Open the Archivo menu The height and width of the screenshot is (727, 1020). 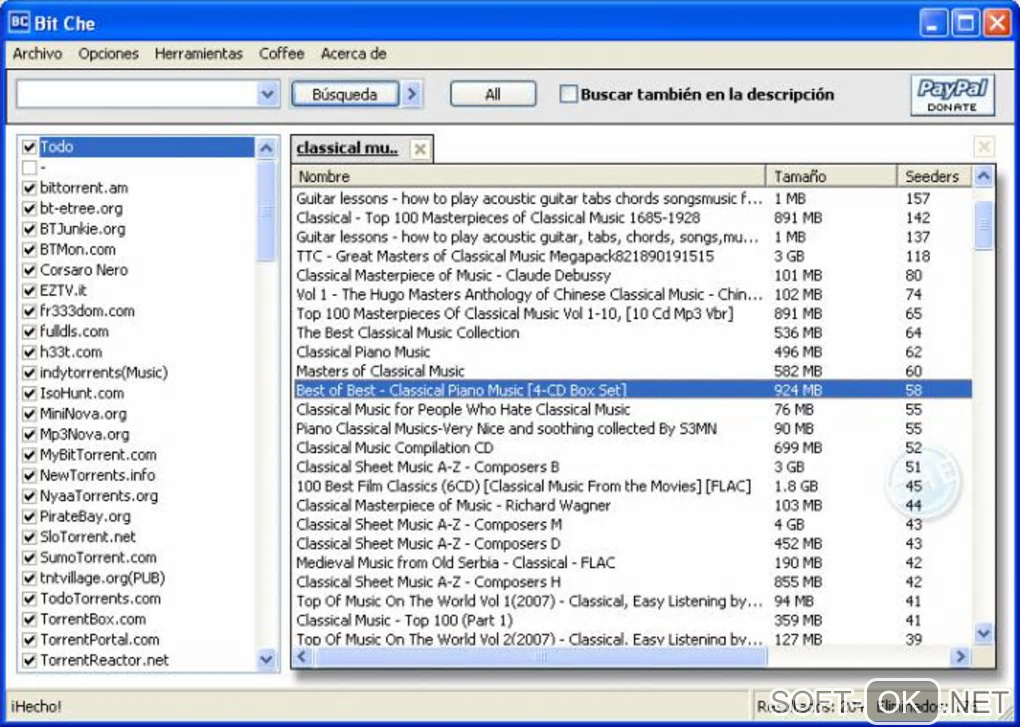pos(37,53)
